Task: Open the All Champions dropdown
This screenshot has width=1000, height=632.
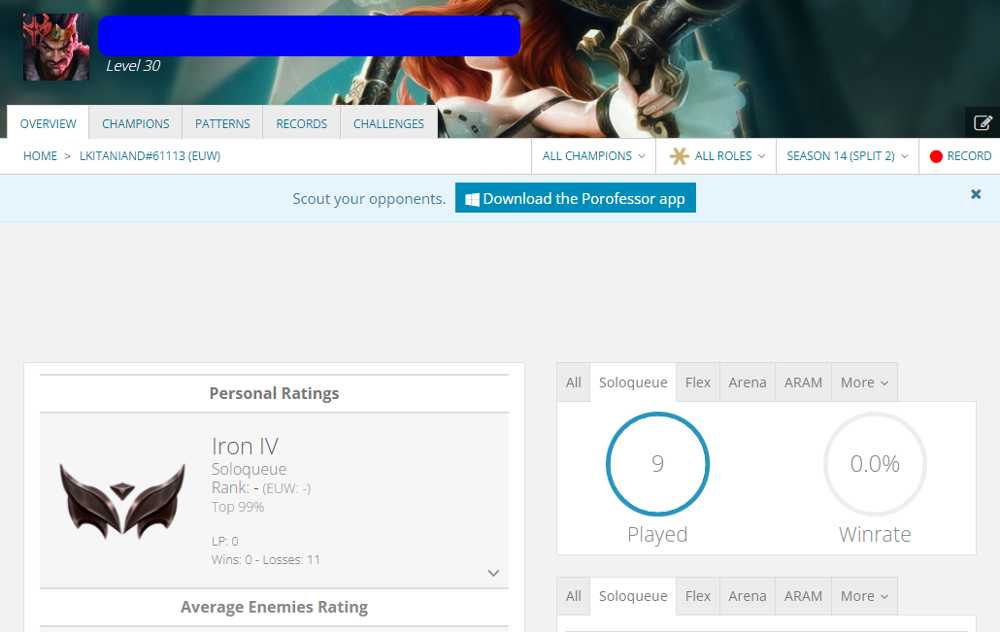Action: pyautogui.click(x=593, y=156)
